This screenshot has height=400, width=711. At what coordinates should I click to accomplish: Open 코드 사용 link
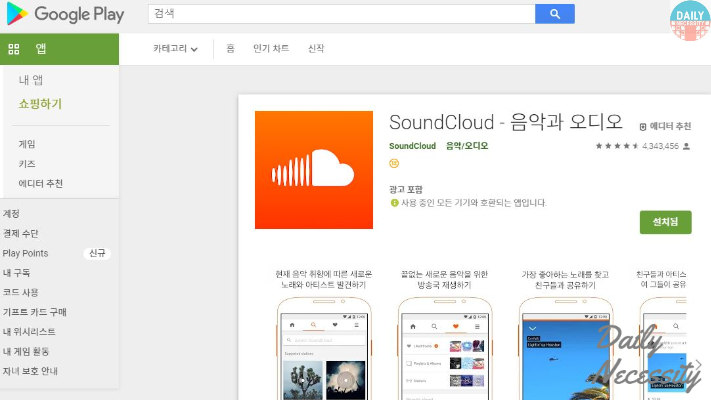tap(21, 293)
